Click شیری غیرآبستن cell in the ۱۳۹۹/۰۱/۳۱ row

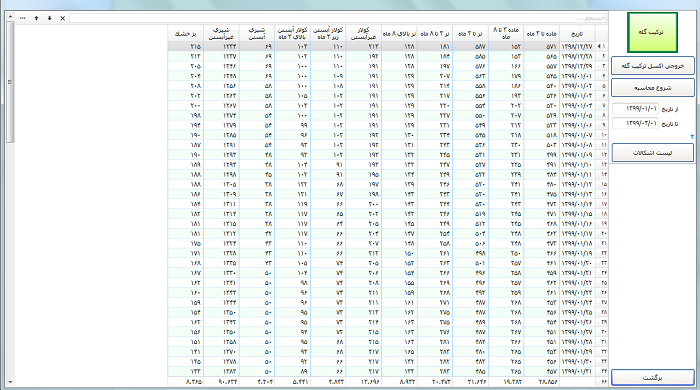221,371
